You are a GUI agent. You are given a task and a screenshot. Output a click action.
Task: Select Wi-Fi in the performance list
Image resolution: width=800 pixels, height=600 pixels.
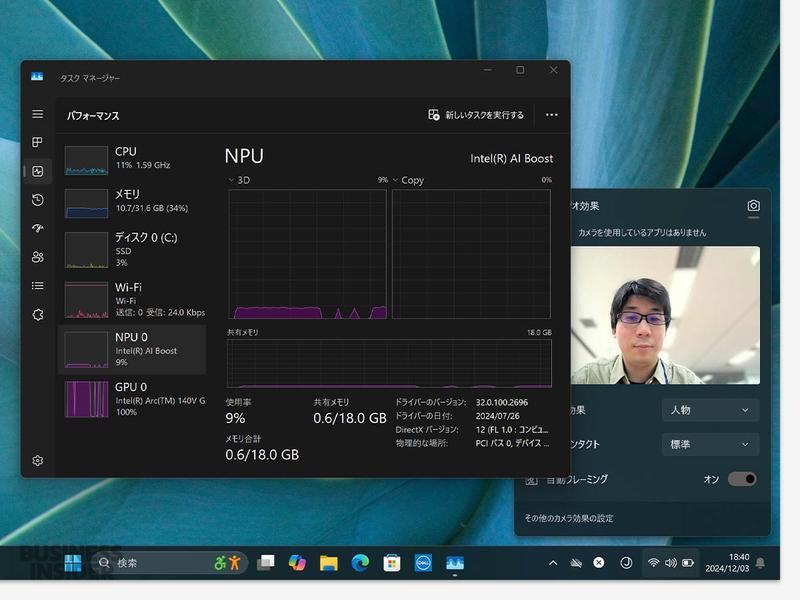point(133,300)
